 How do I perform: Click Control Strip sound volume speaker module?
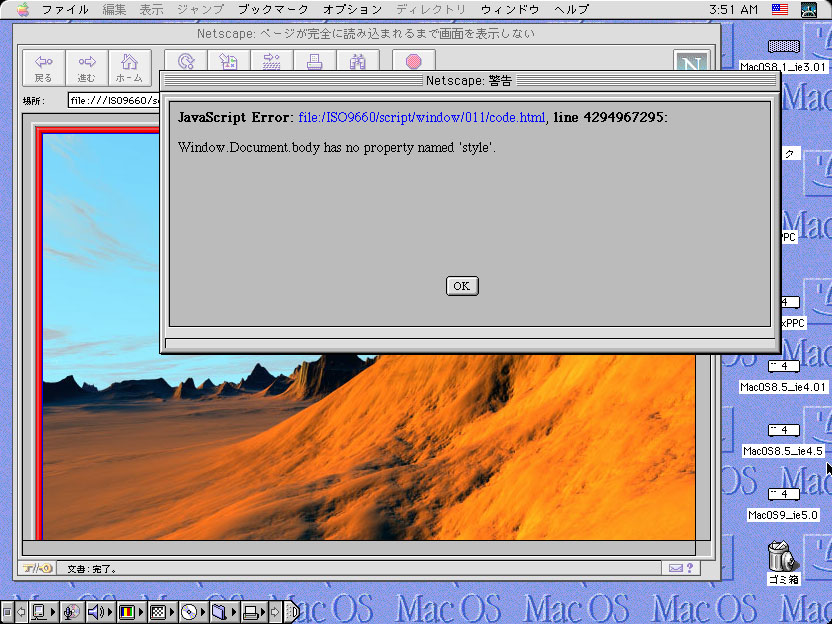100,612
